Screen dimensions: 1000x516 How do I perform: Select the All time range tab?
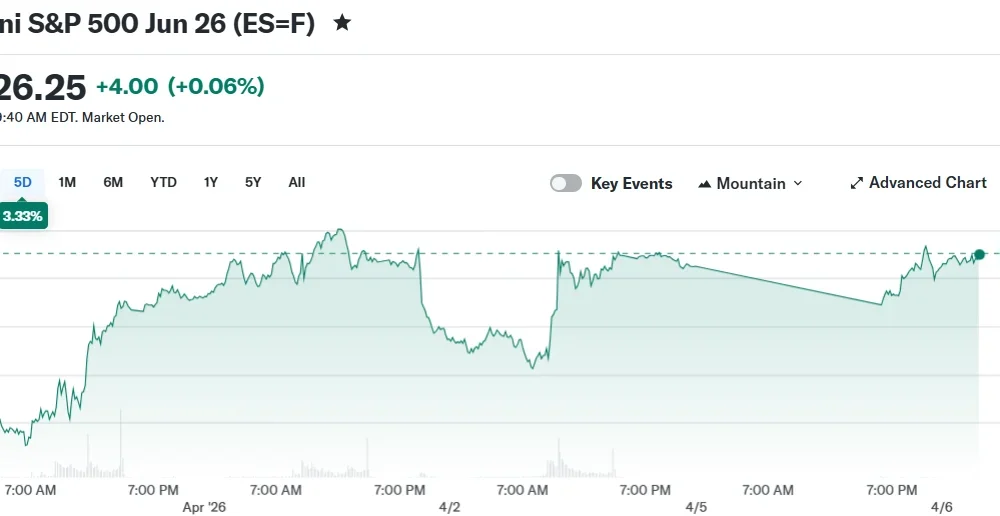click(x=297, y=182)
